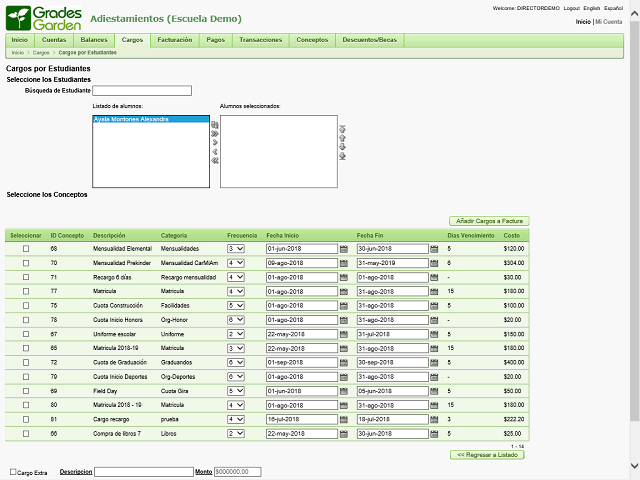Open Frecuencia dropdown for Compra de libros 7
Screen dimensions: 640x480
pos(236,433)
